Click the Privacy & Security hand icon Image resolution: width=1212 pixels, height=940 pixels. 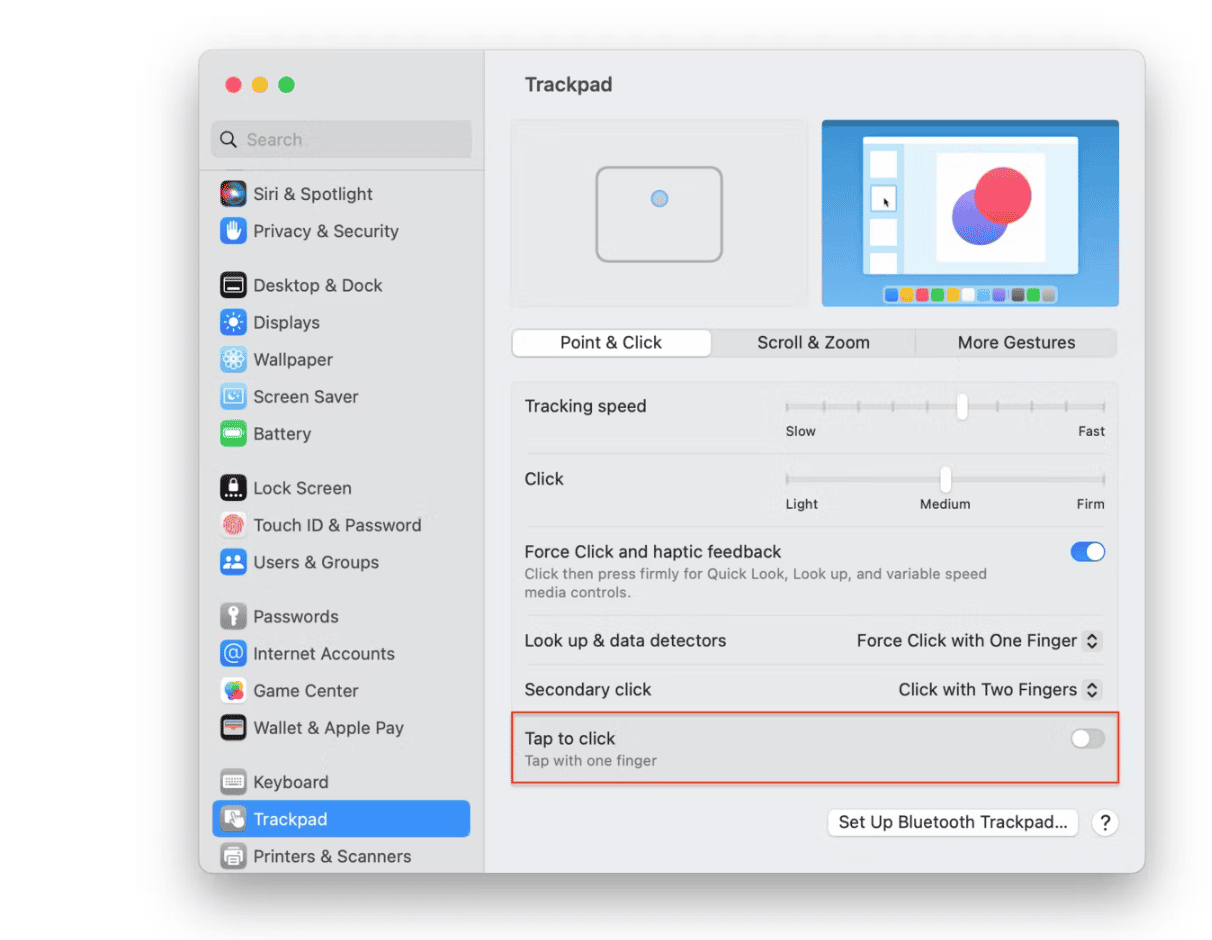click(233, 231)
